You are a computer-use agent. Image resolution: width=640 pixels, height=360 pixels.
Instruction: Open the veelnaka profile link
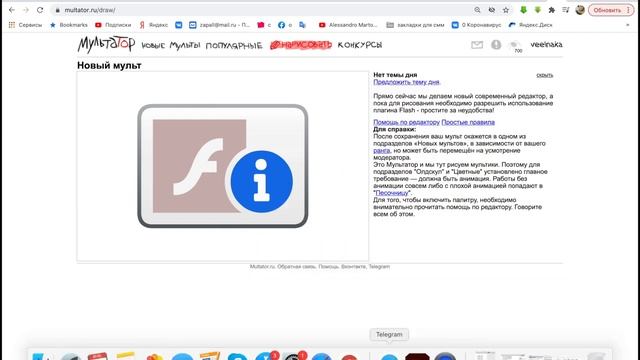coord(546,44)
